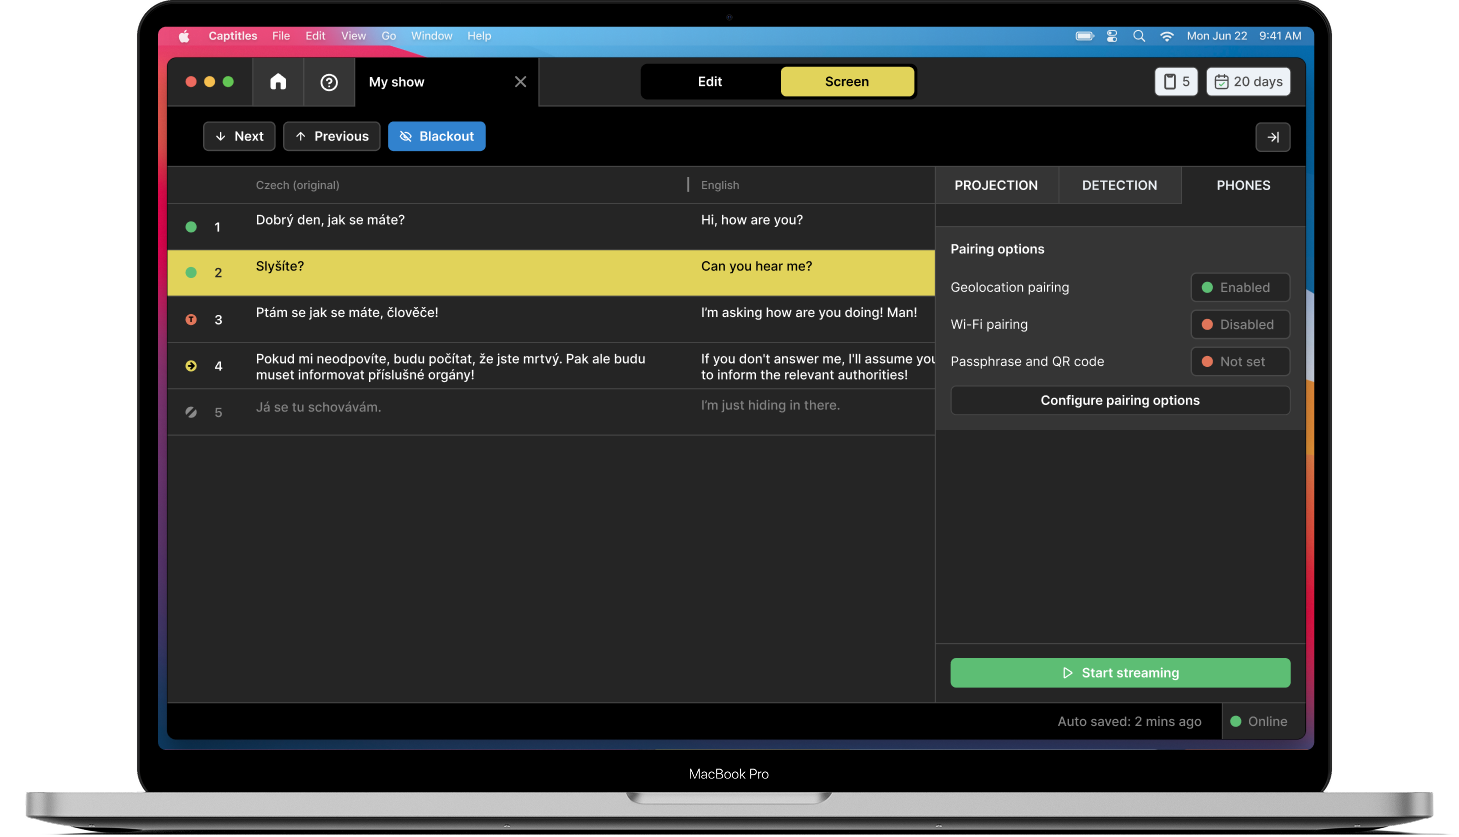1459x837 pixels.
Task: Open Control Center icon
Action: (x=1112, y=36)
